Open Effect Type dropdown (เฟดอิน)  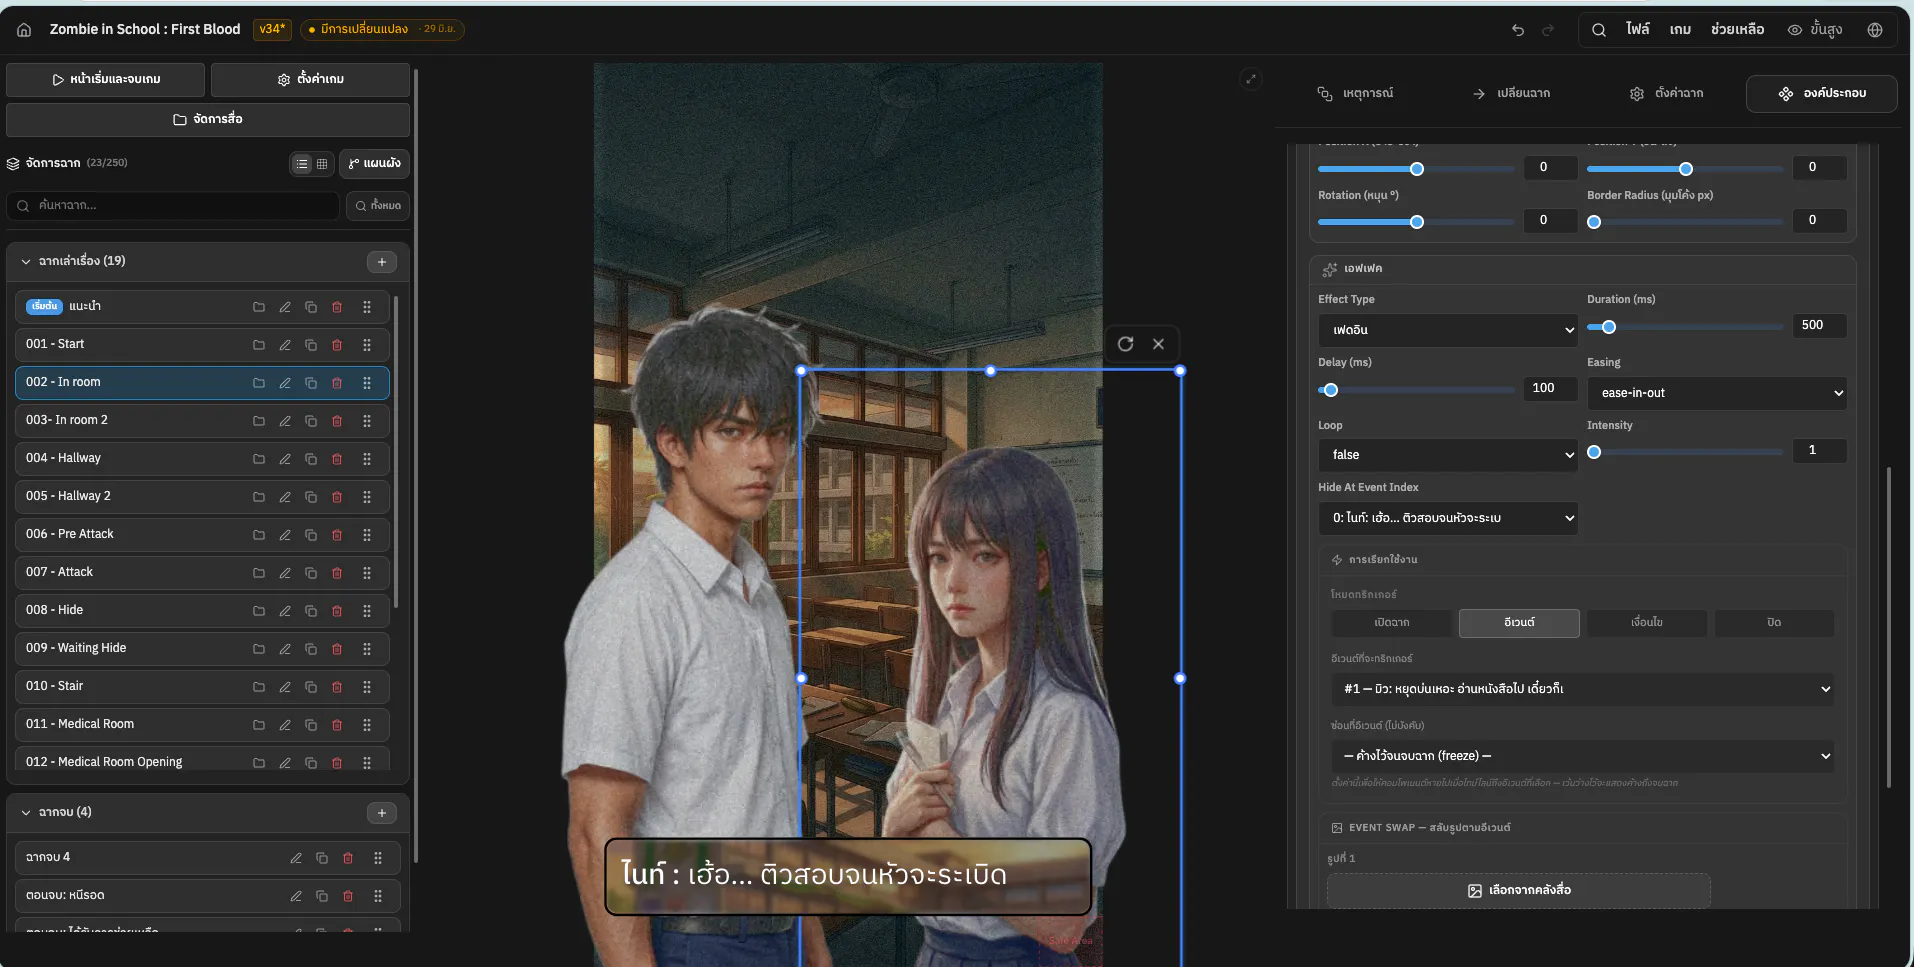1448,330
